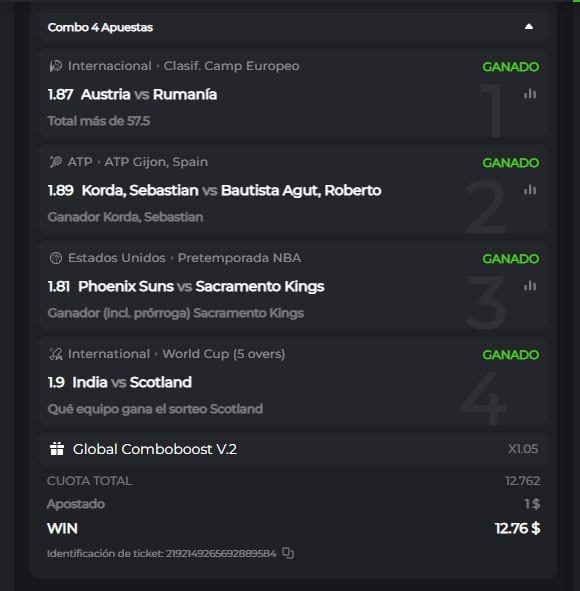This screenshot has height=591, width=580.
Task: Click the basketball sport icon
Action: (56, 258)
